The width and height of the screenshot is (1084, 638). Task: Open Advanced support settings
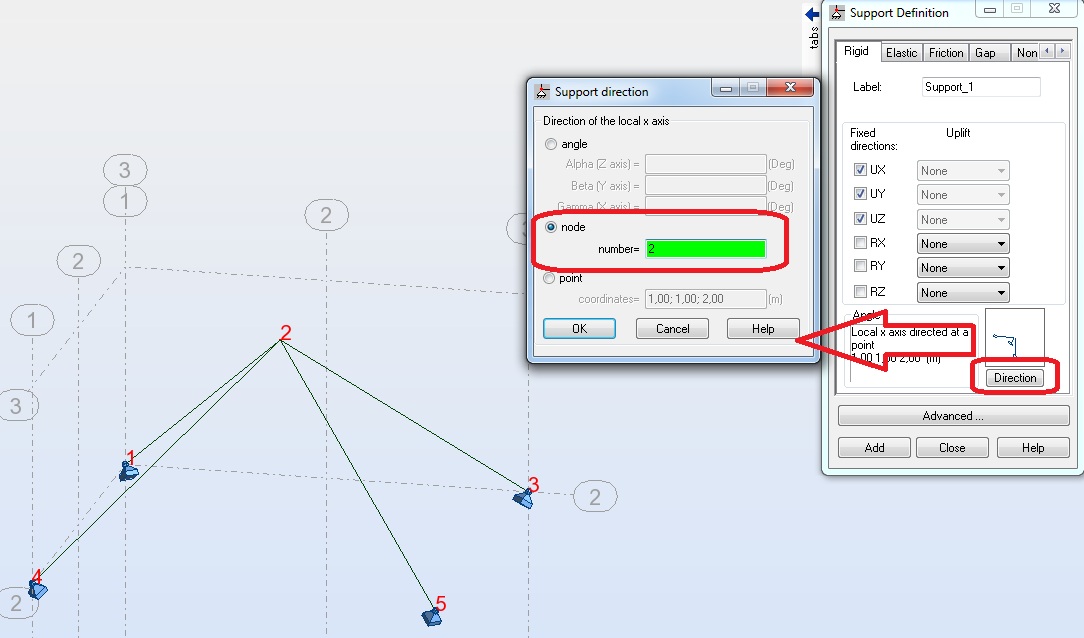[953, 416]
